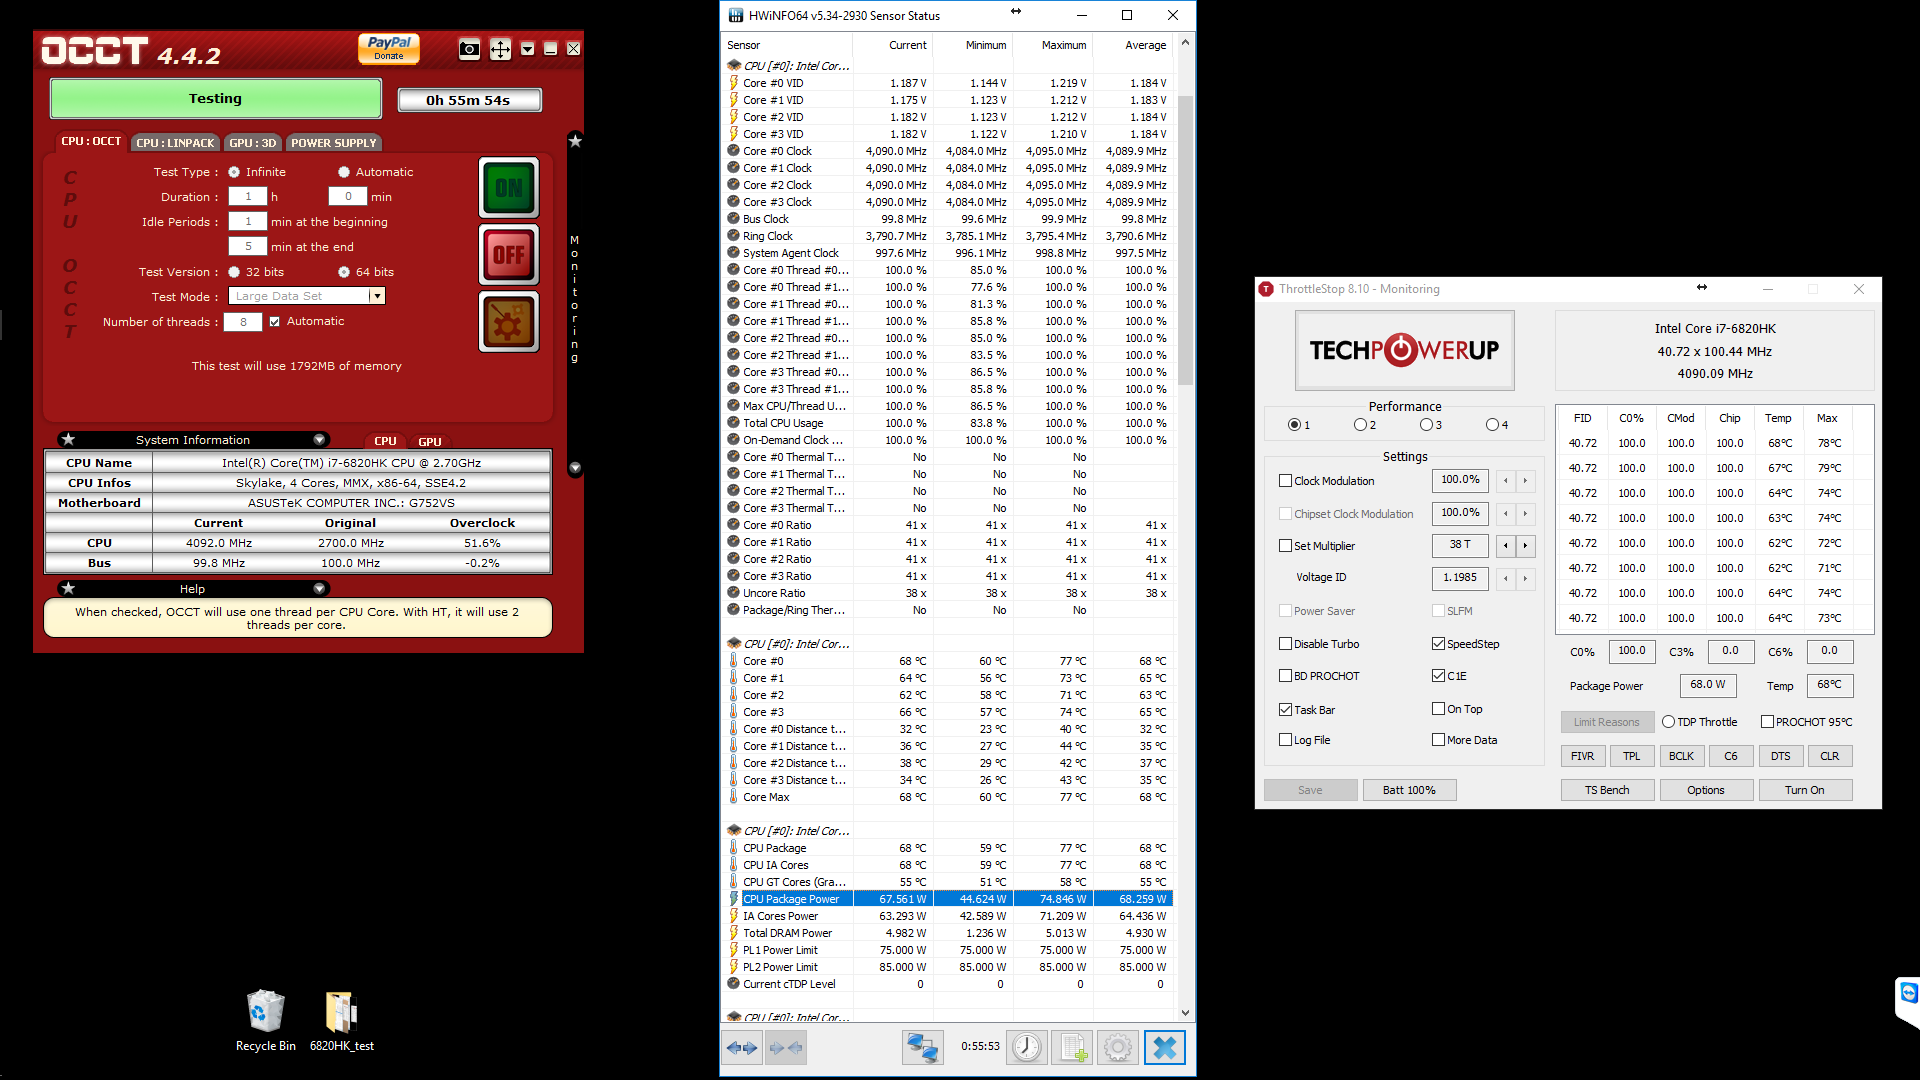Viewport: 1920px width, 1080px height.
Task: Click the HWiNFO vertical scrollbar thumb
Action: pos(1186,240)
